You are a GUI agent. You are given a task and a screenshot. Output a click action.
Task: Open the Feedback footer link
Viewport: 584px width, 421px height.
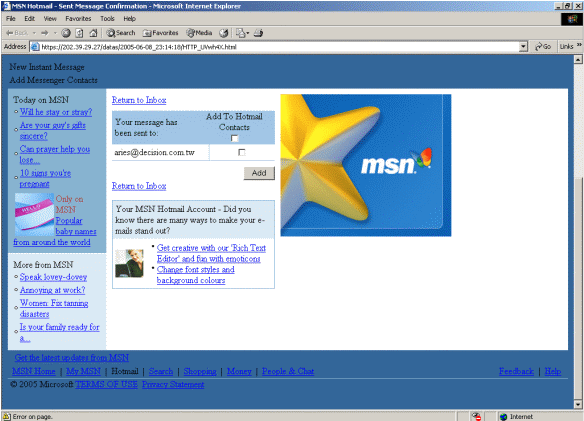[x=516, y=371]
